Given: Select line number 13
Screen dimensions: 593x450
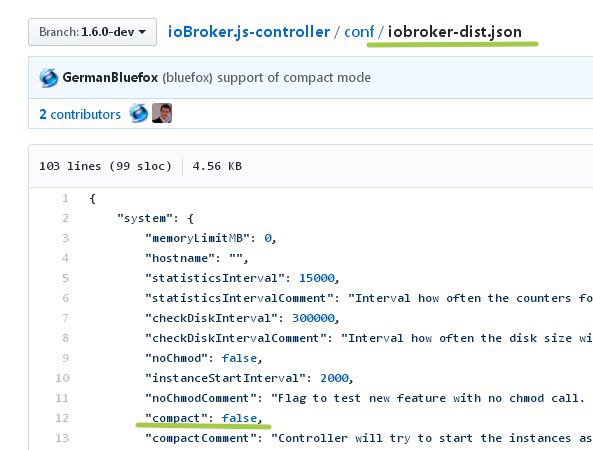Looking at the screenshot, I should pyautogui.click(x=62, y=438).
